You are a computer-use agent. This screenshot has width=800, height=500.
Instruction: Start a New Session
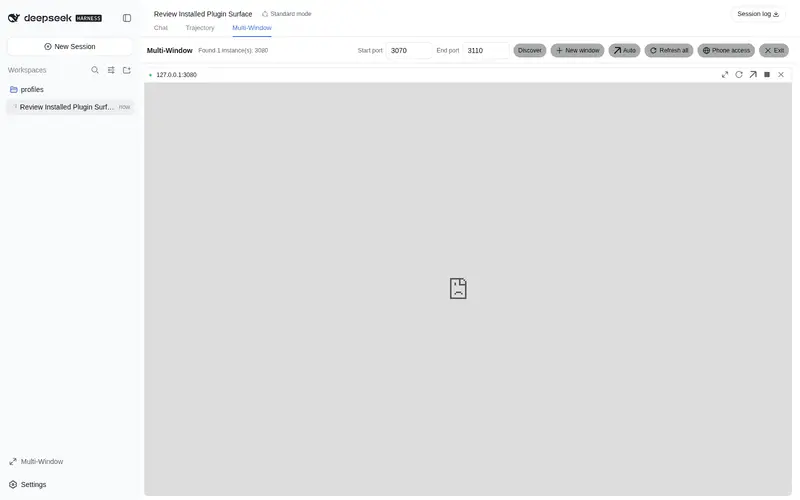click(x=70, y=46)
